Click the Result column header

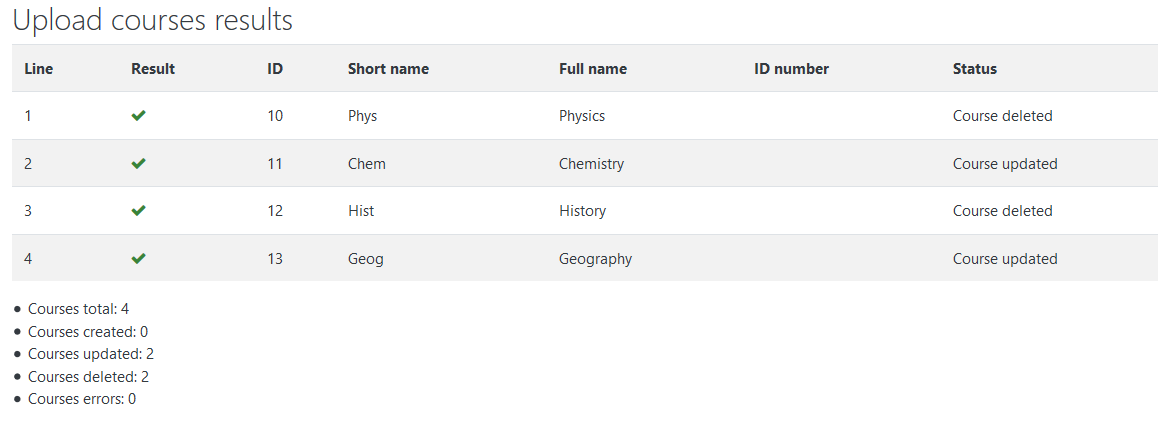(x=153, y=69)
